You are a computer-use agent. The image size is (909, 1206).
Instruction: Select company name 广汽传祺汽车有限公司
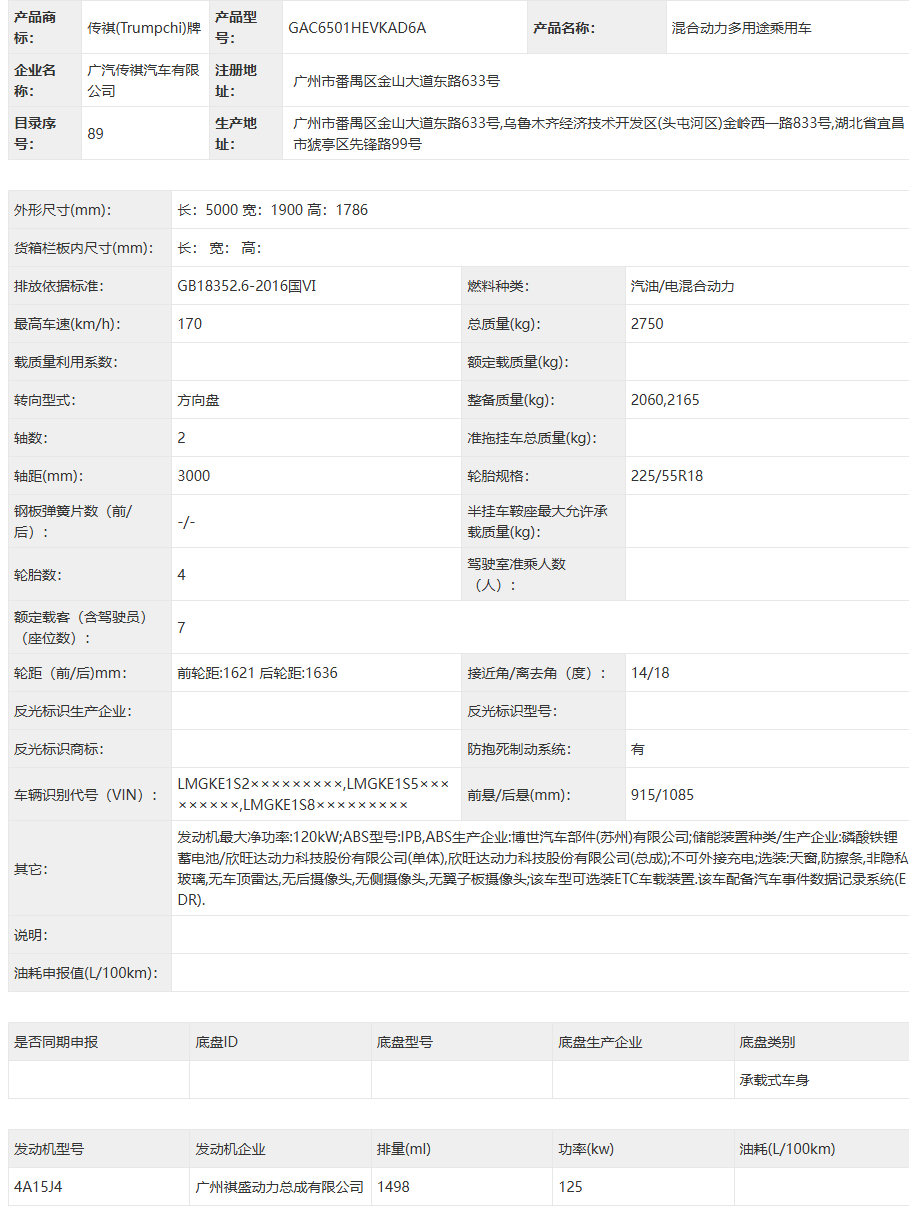[143, 80]
